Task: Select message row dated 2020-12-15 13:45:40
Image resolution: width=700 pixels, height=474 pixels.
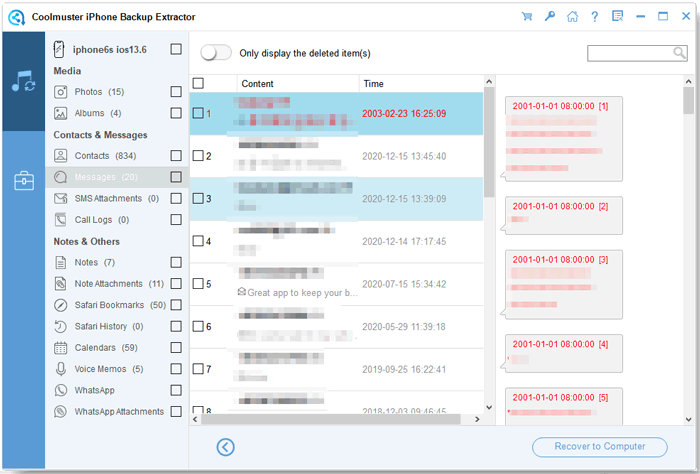Action: [337, 156]
